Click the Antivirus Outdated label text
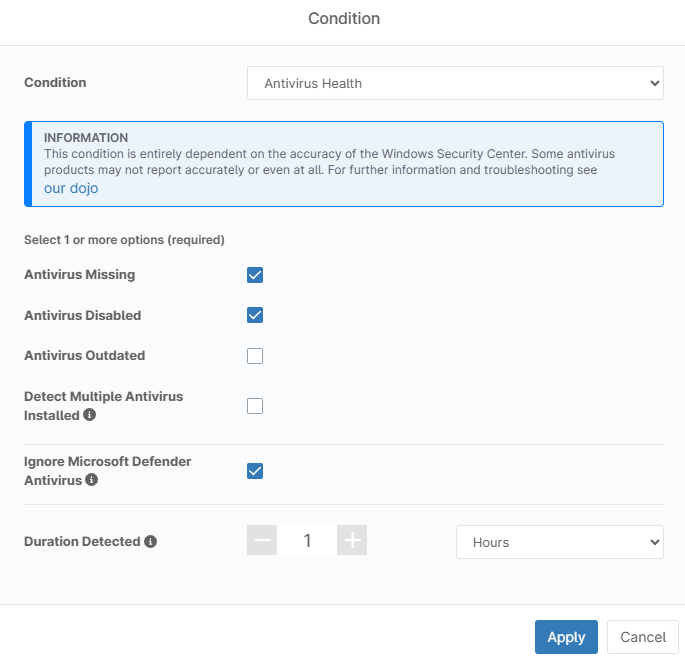Screen dimensions: 685x660 (x=84, y=356)
